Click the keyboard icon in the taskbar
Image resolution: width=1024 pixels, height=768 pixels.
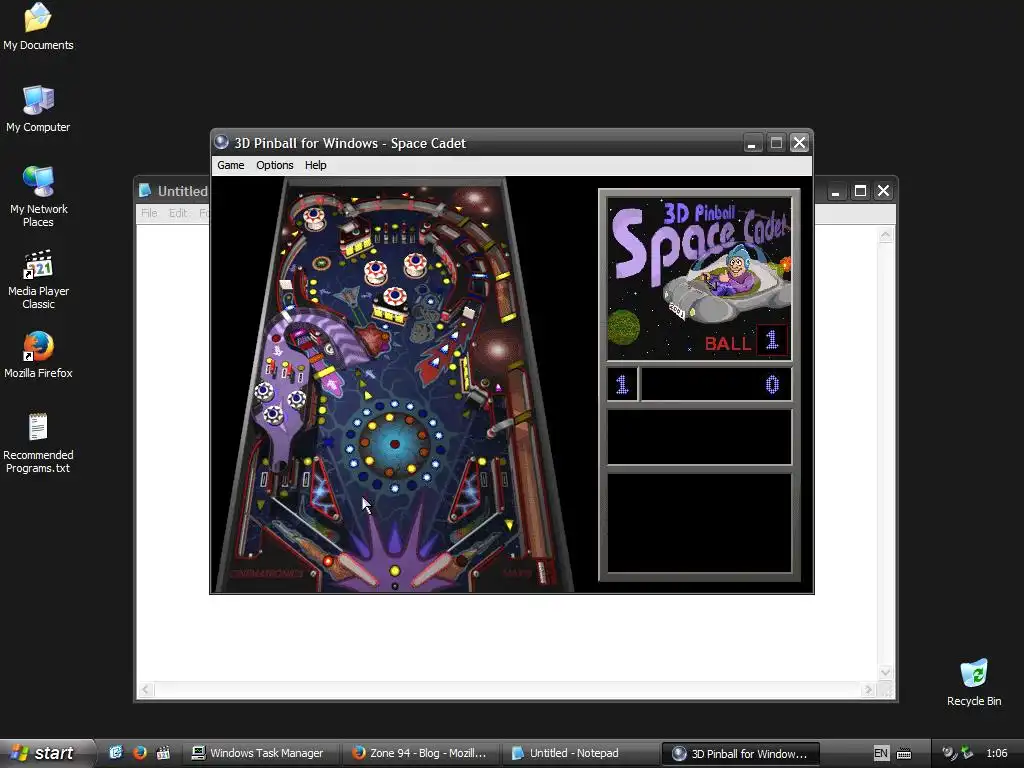pyautogui.click(x=904, y=754)
